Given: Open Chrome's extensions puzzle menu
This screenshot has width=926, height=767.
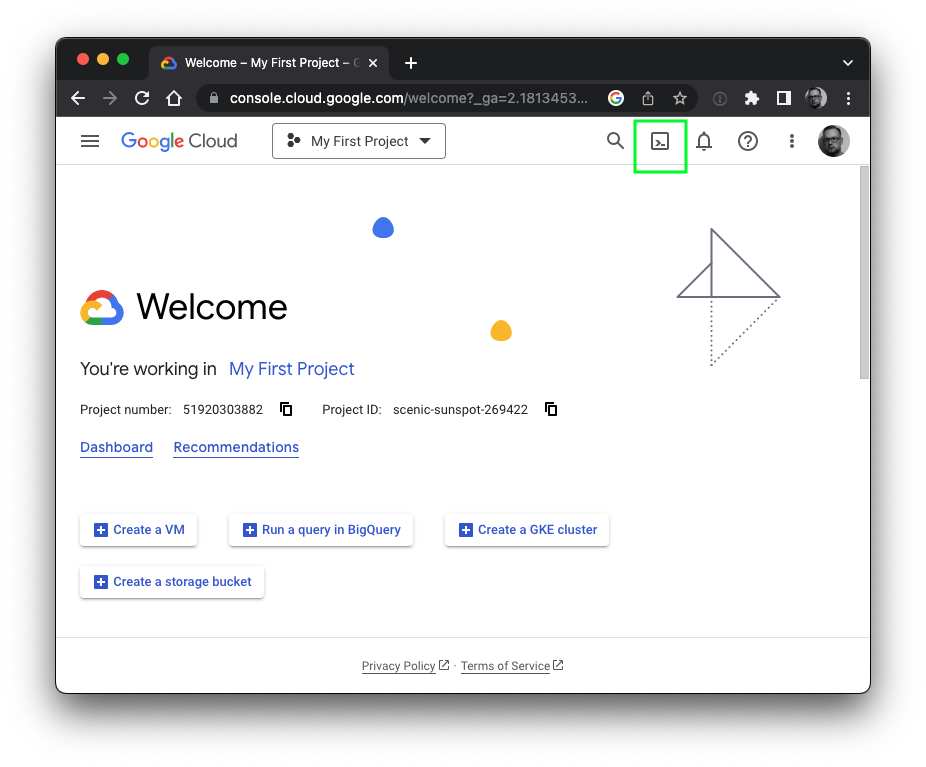Looking at the screenshot, I should [751, 98].
